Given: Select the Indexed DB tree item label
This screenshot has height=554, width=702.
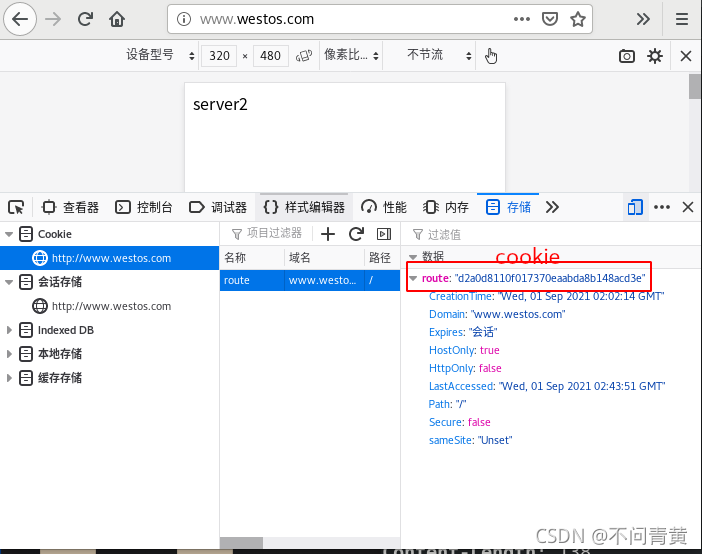Looking at the screenshot, I should (66, 330).
